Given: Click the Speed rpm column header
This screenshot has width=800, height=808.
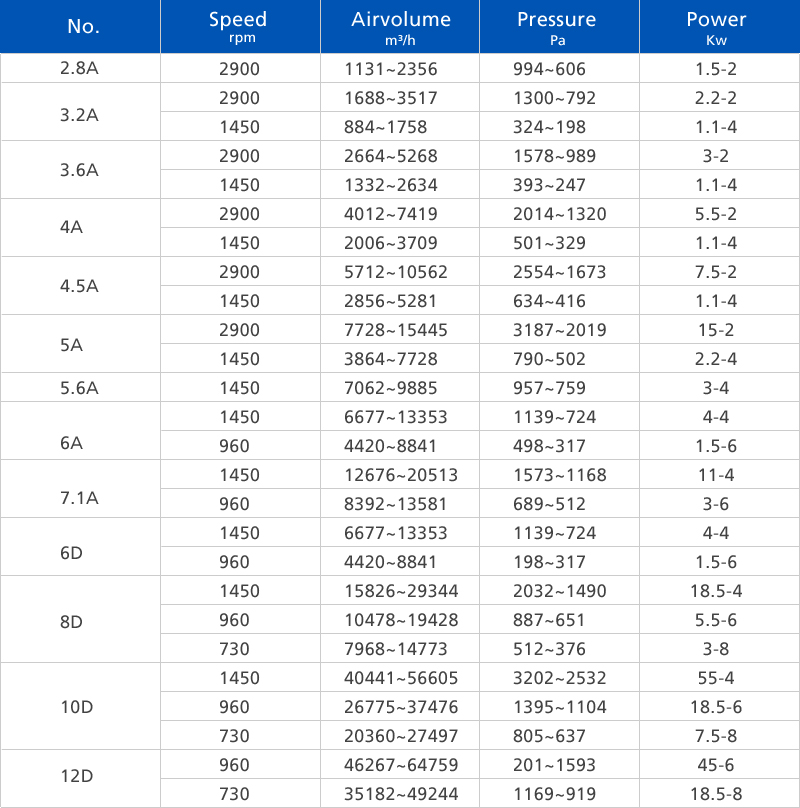Looking at the screenshot, I should 238,27.
